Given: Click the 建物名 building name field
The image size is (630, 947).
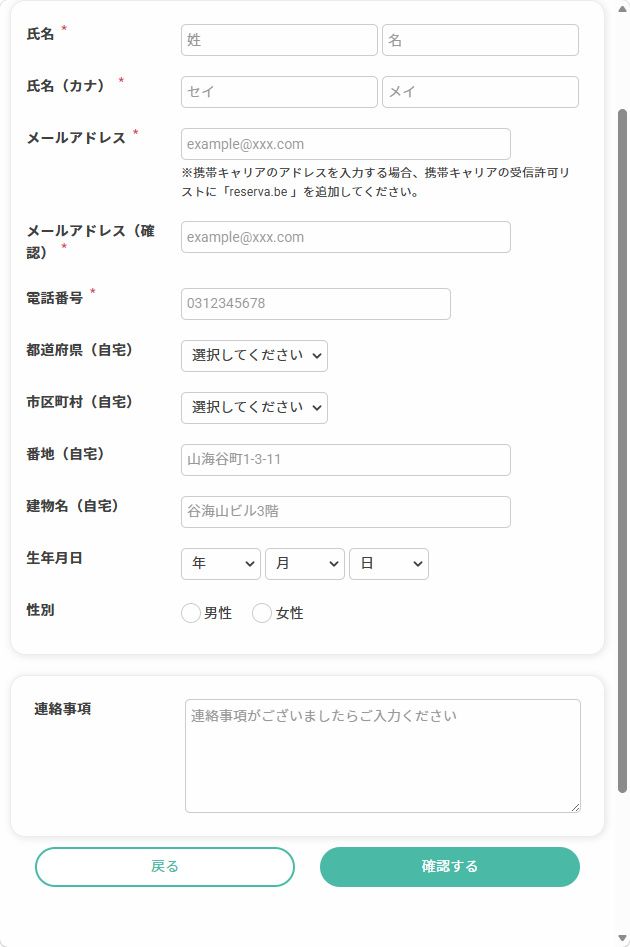Looking at the screenshot, I should [346, 512].
